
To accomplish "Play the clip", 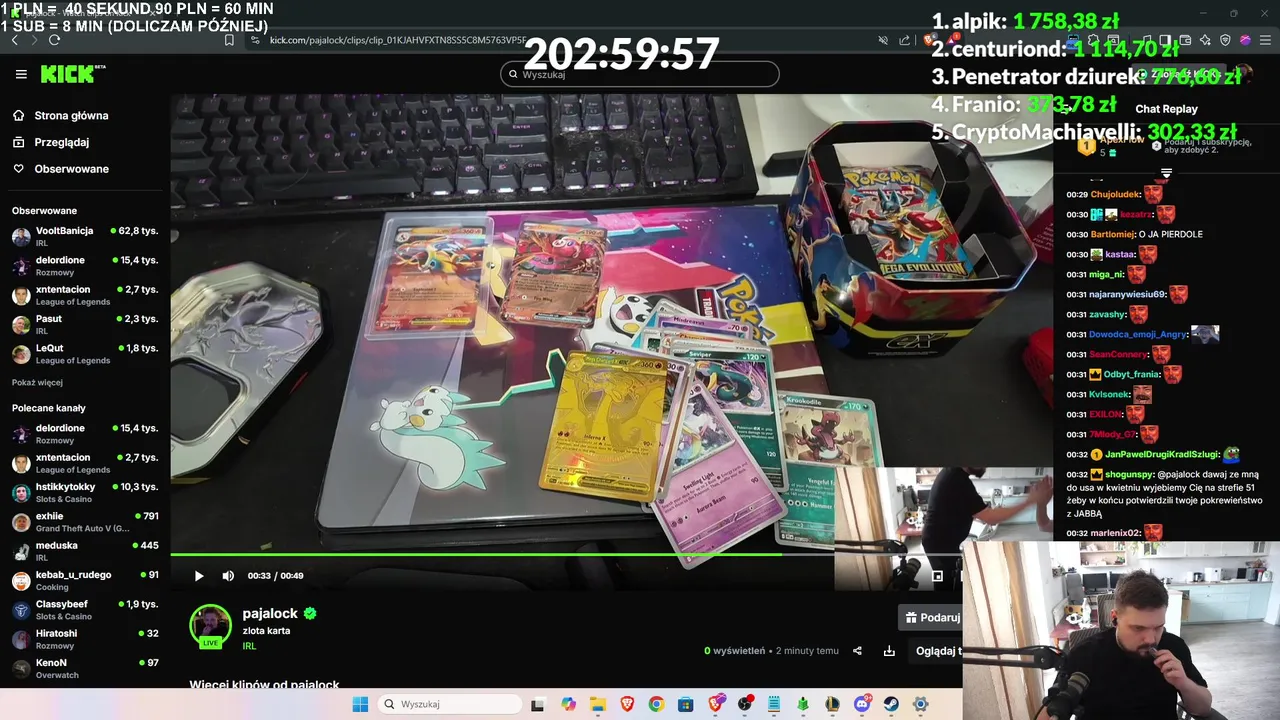I will pos(199,575).
